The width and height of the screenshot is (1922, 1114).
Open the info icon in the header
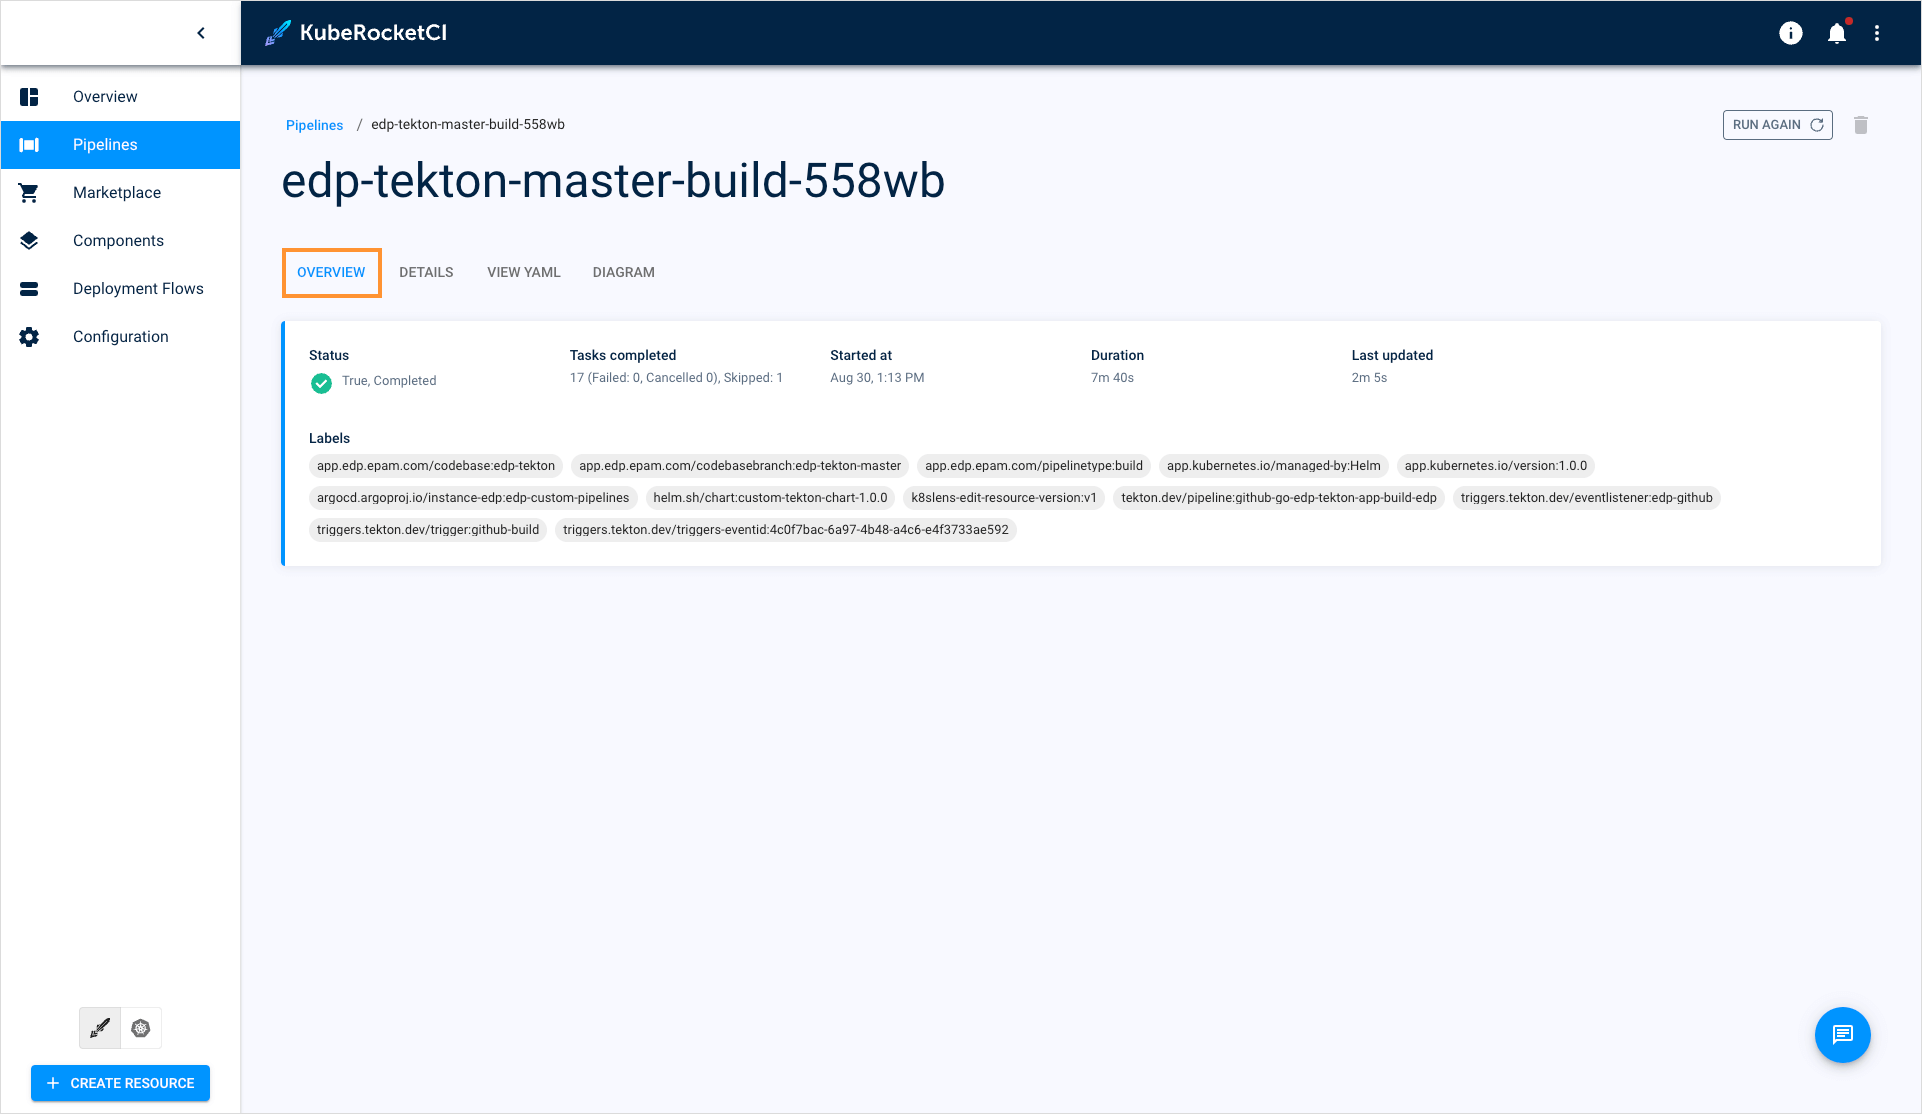(1790, 33)
